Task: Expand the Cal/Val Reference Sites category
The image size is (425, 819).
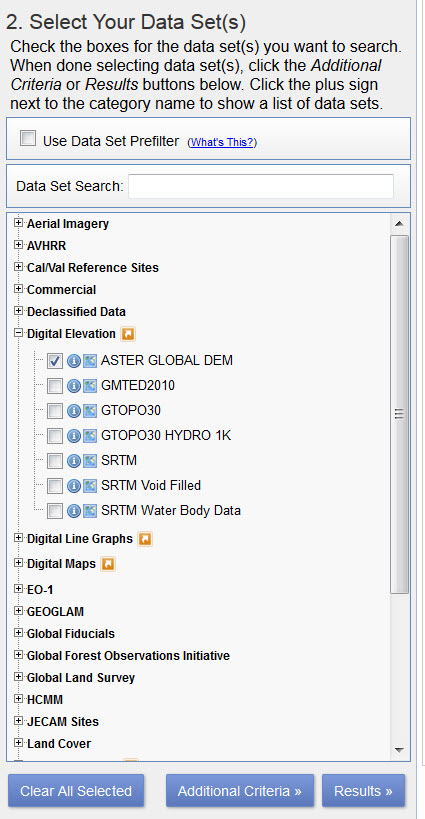Action: [19, 267]
